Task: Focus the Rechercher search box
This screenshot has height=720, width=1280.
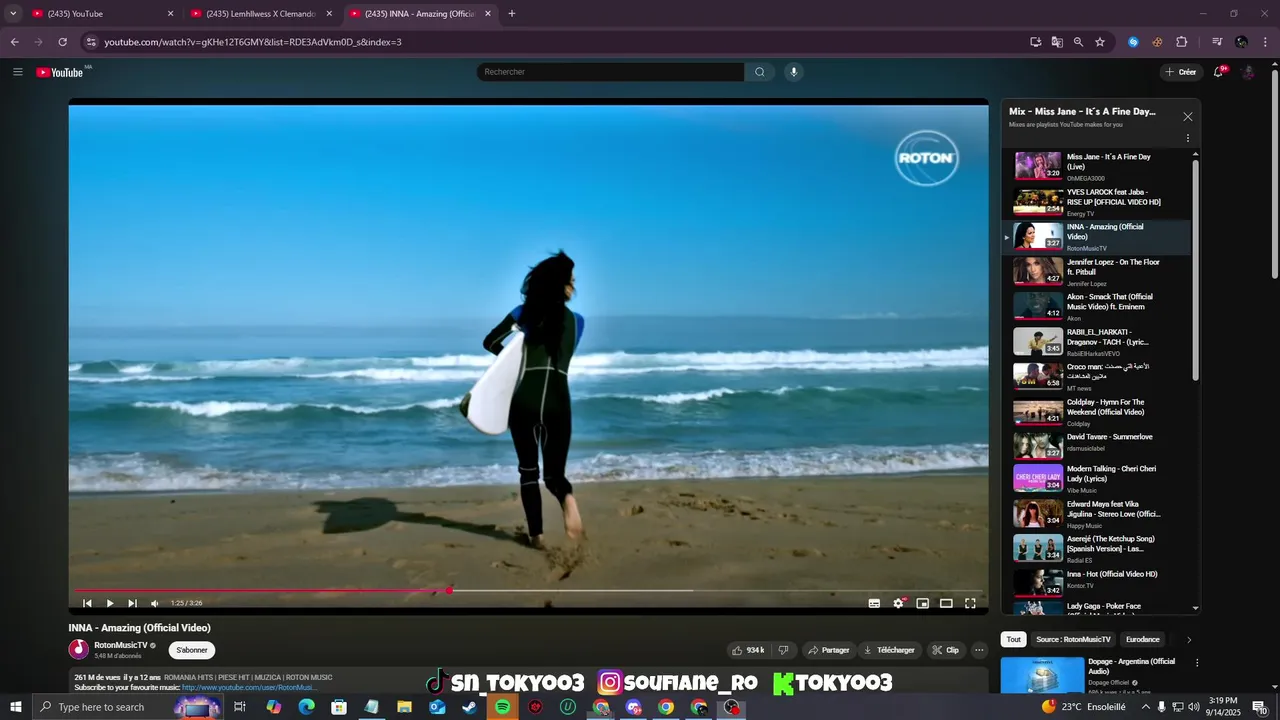Action: click(610, 72)
